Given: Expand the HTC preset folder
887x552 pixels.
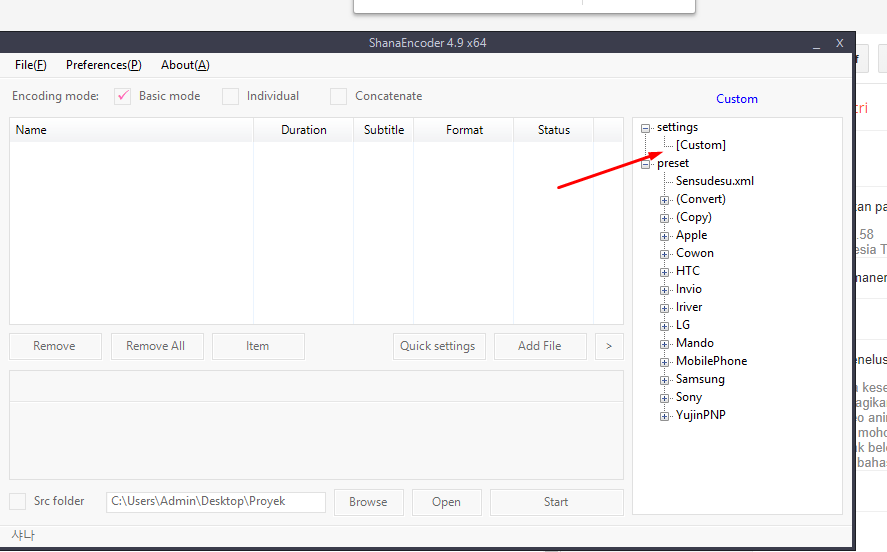Looking at the screenshot, I should (664, 272).
